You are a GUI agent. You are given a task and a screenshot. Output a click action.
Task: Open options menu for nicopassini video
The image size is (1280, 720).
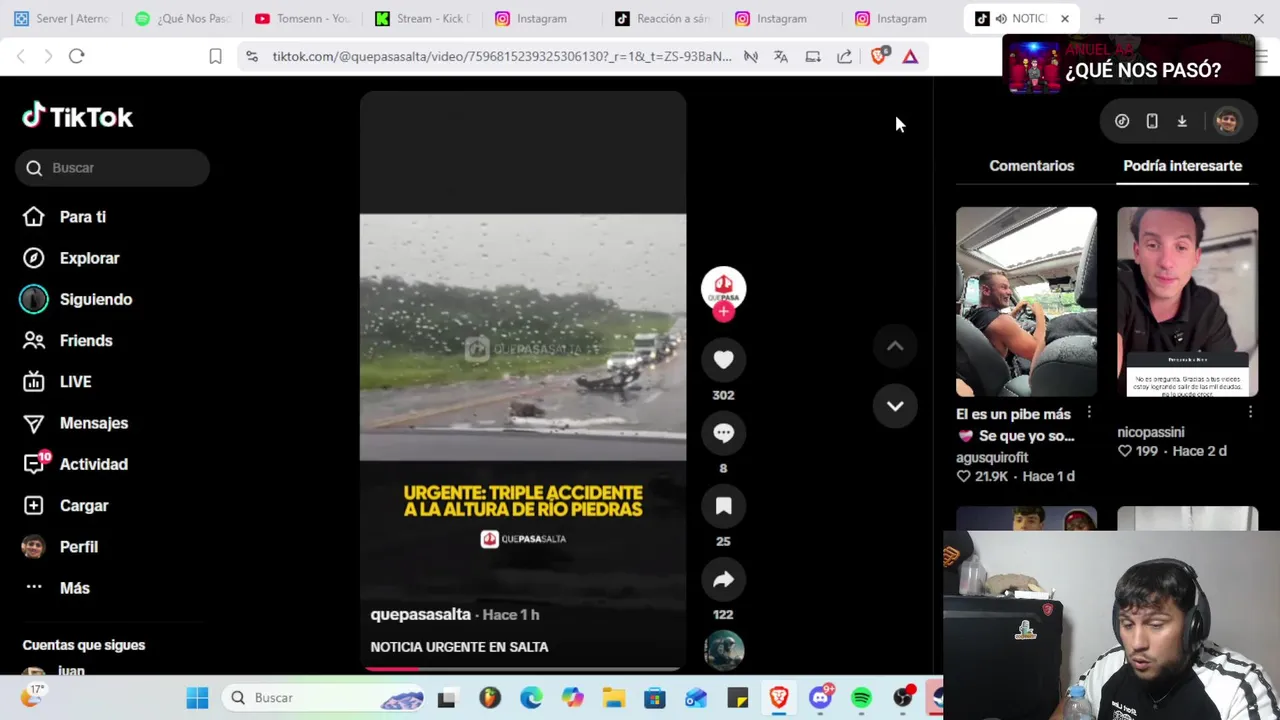(1250, 412)
